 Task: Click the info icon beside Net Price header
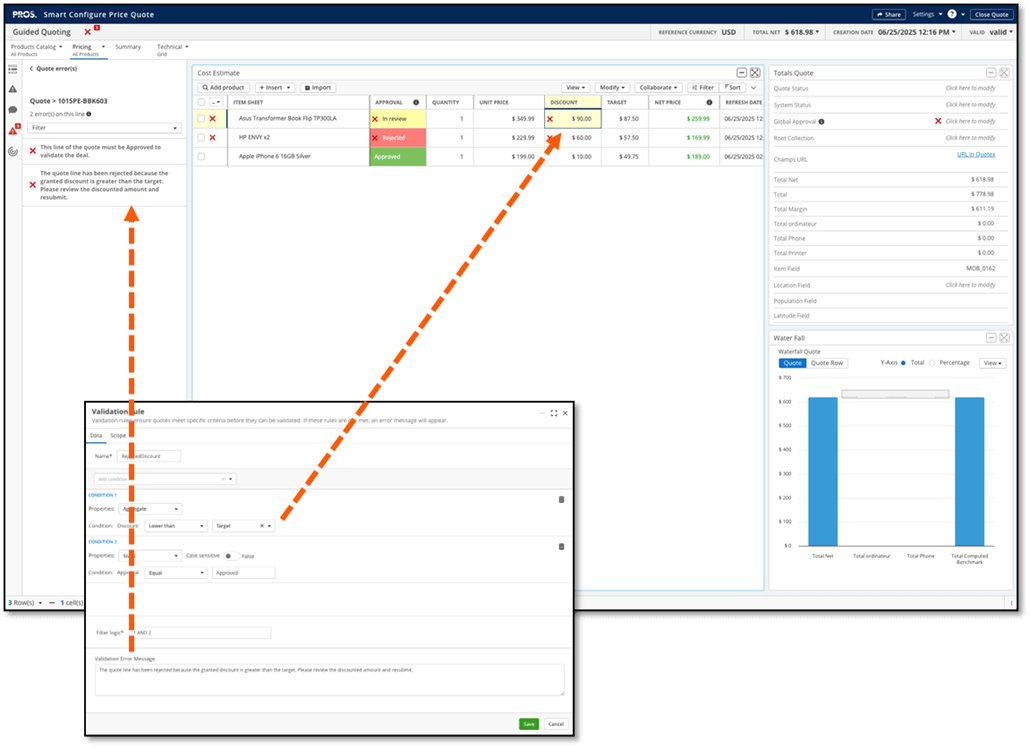pos(709,102)
